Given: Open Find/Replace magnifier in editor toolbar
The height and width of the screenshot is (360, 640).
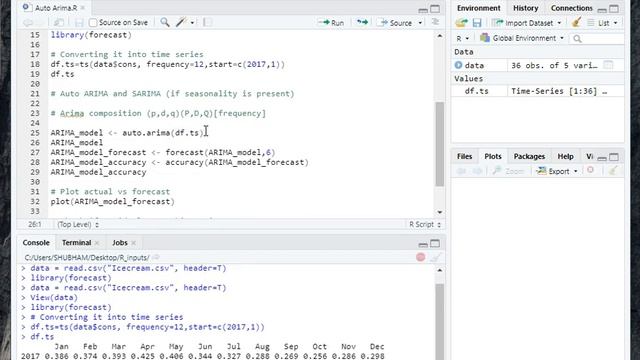Looking at the screenshot, I should coord(164,22).
